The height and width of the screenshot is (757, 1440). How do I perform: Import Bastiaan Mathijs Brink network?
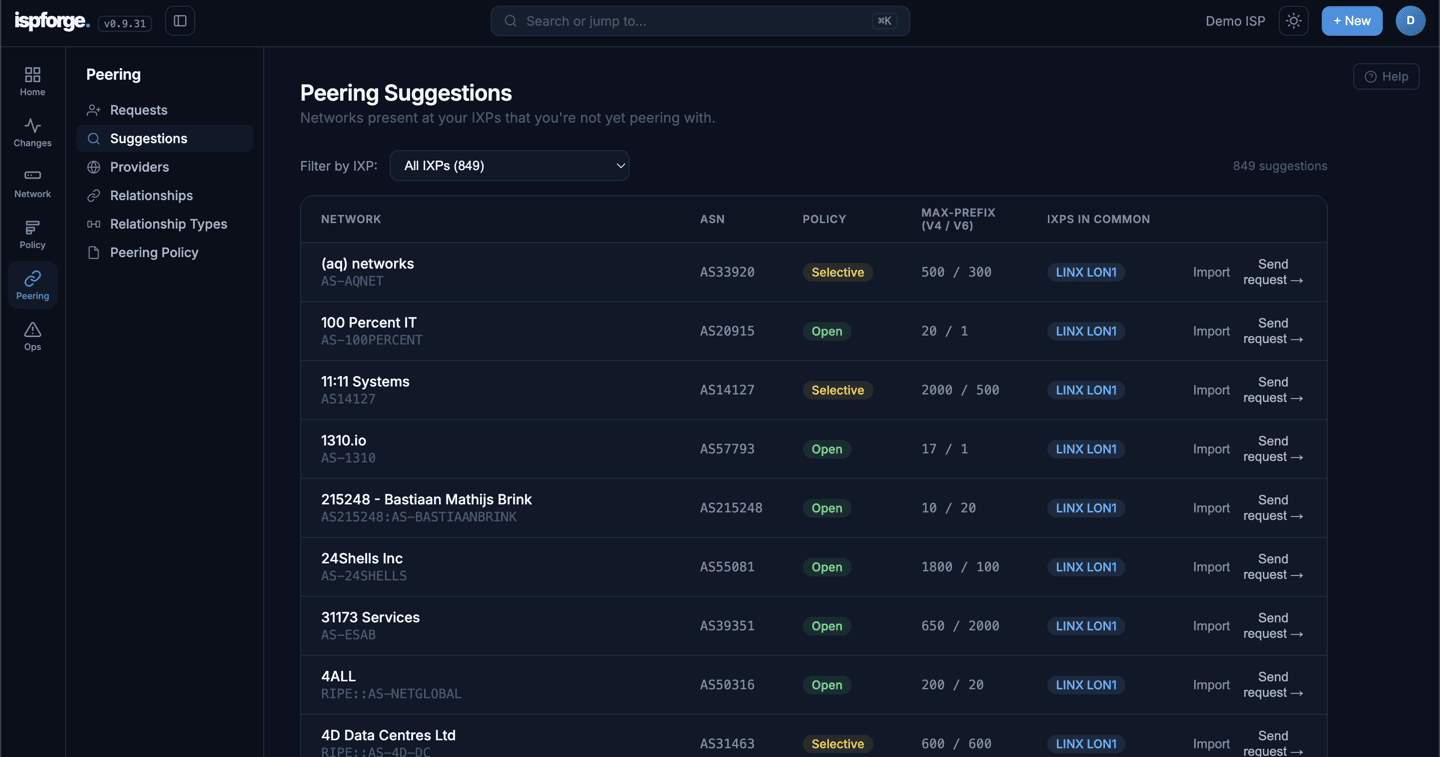pos(1211,508)
